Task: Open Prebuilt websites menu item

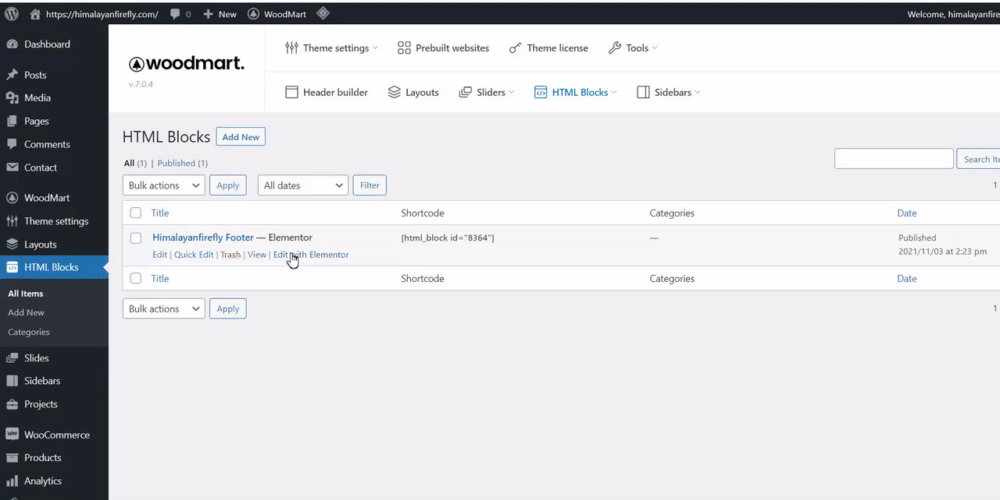Action: click(x=443, y=48)
